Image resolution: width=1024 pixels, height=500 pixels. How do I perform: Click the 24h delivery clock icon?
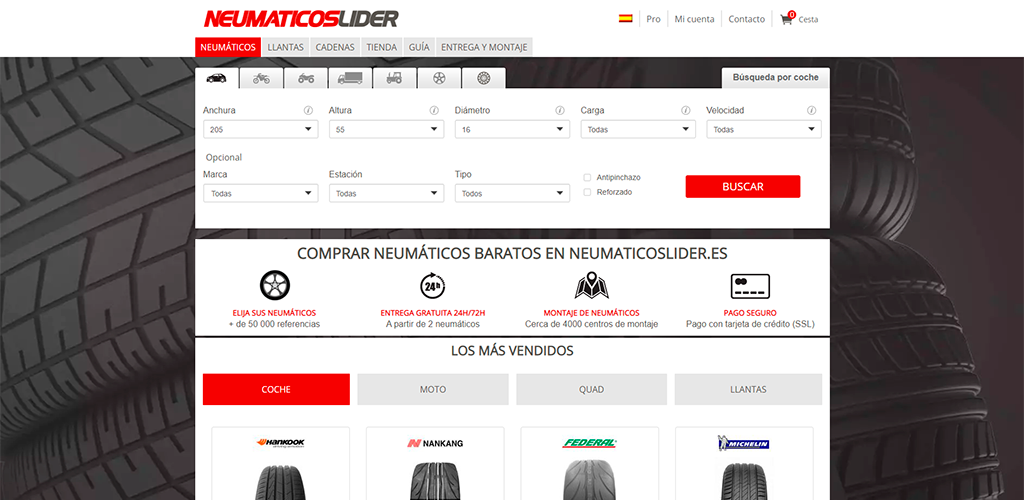pos(432,285)
